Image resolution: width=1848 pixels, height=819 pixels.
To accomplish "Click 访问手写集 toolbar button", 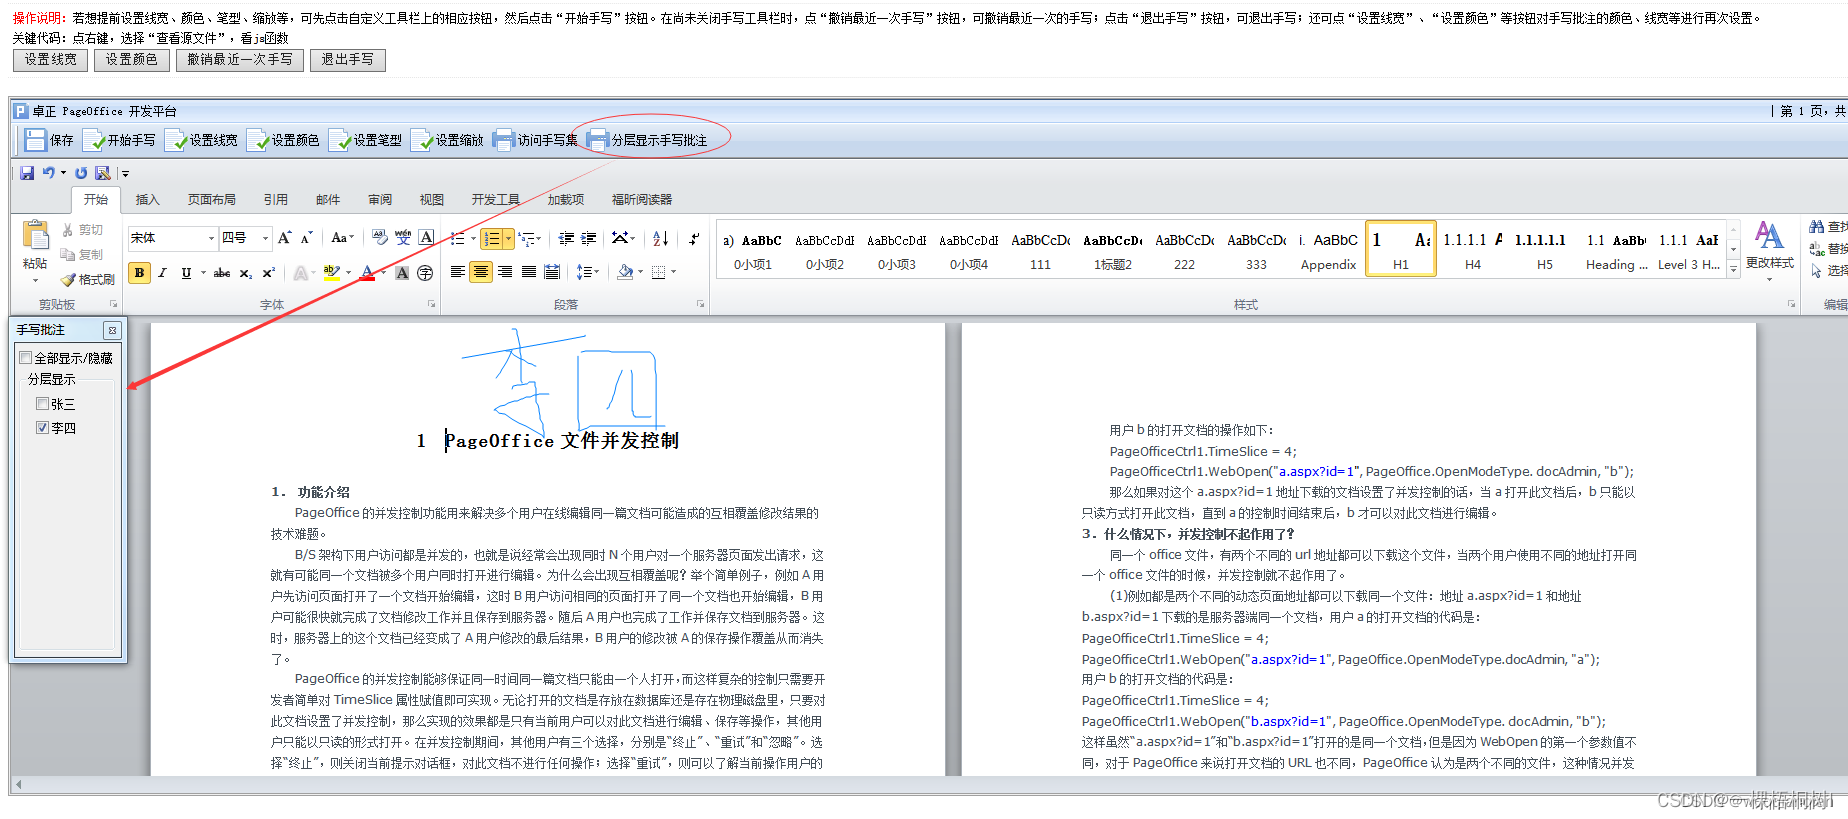I will click(536, 140).
